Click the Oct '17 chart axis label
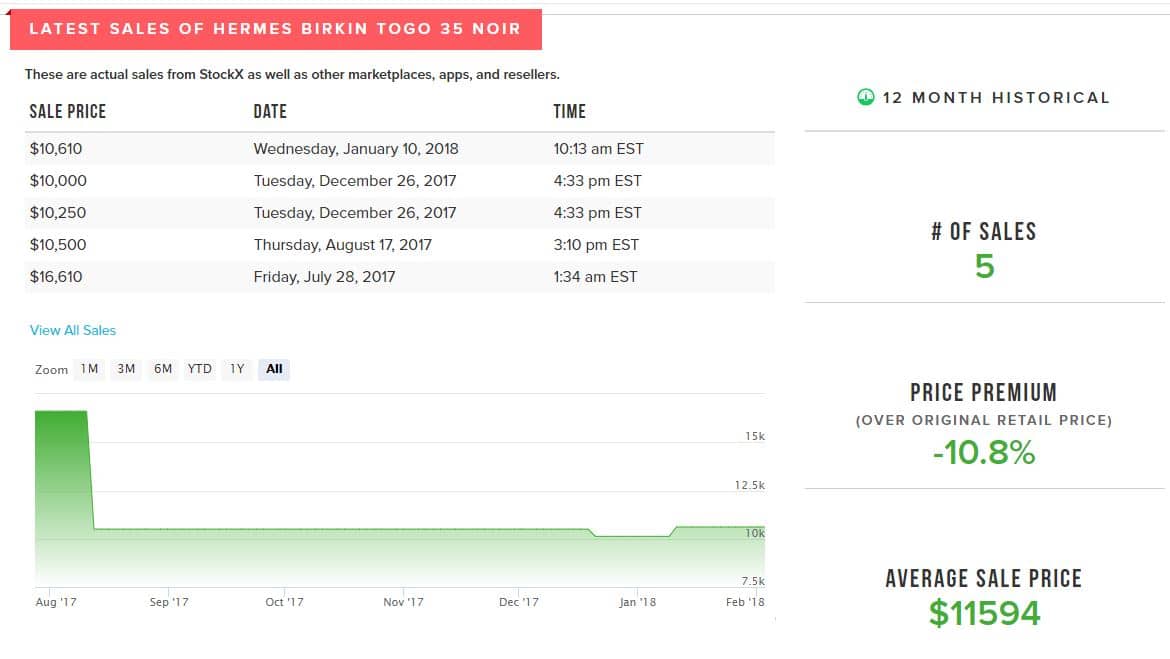 (x=284, y=602)
